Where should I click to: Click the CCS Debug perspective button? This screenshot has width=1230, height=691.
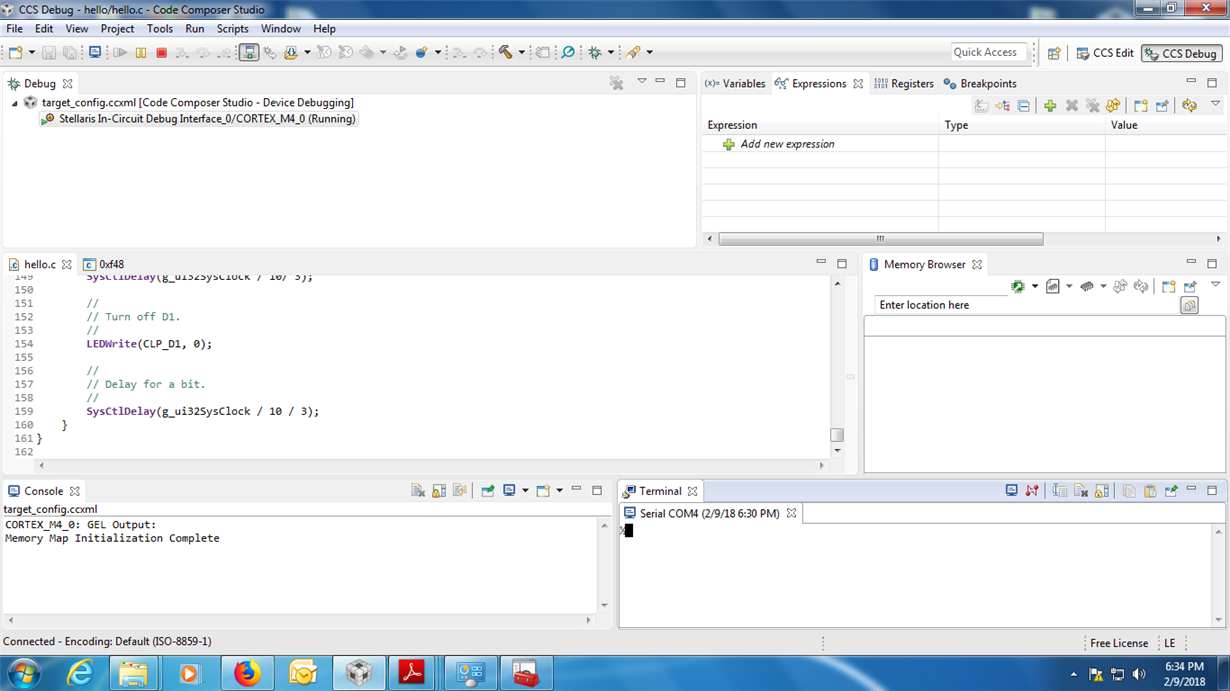click(1181, 53)
